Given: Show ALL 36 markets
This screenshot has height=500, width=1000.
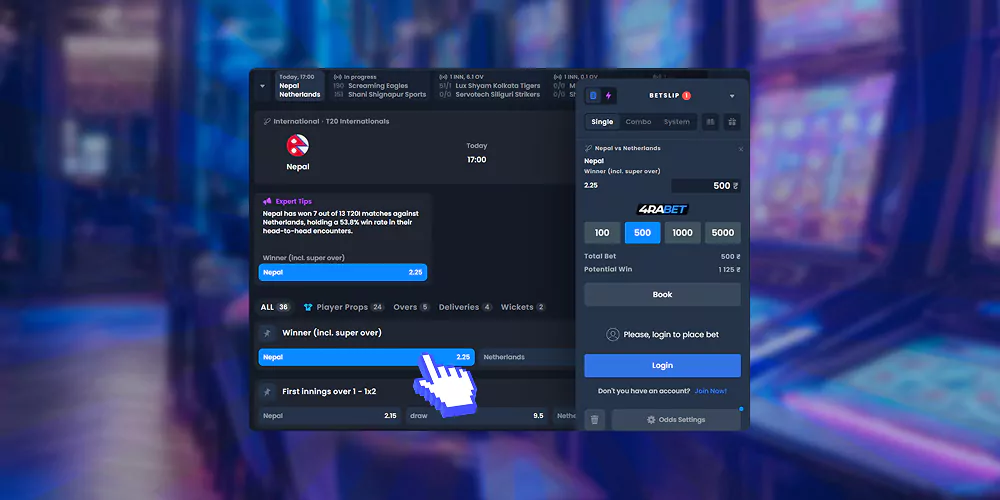Looking at the screenshot, I should (x=275, y=307).
